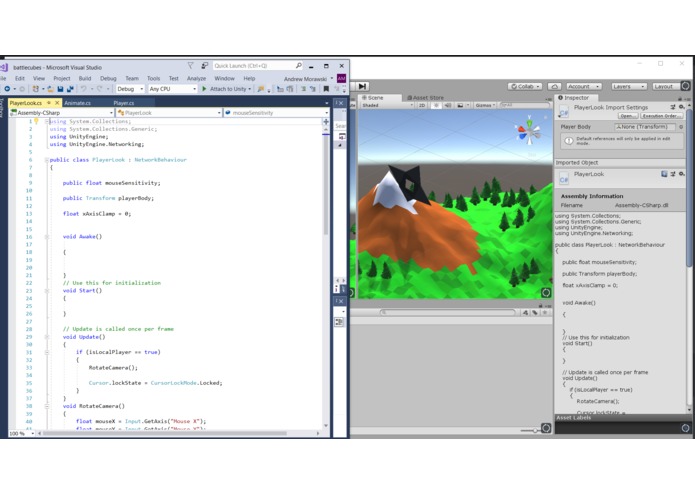Image resolution: width=695 pixels, height=494 pixels.
Task: Click the Scene view search field
Action: click(x=525, y=105)
